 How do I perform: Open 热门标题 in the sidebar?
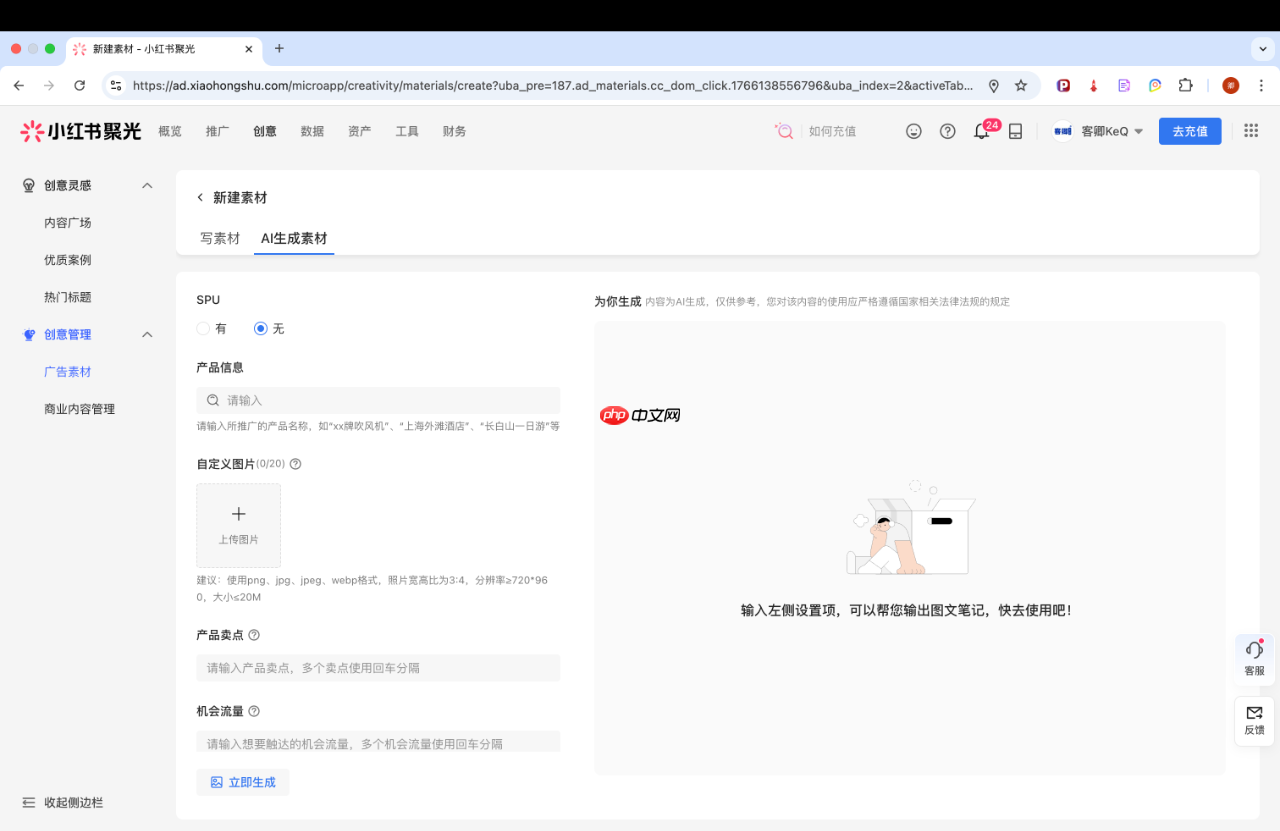(68, 297)
